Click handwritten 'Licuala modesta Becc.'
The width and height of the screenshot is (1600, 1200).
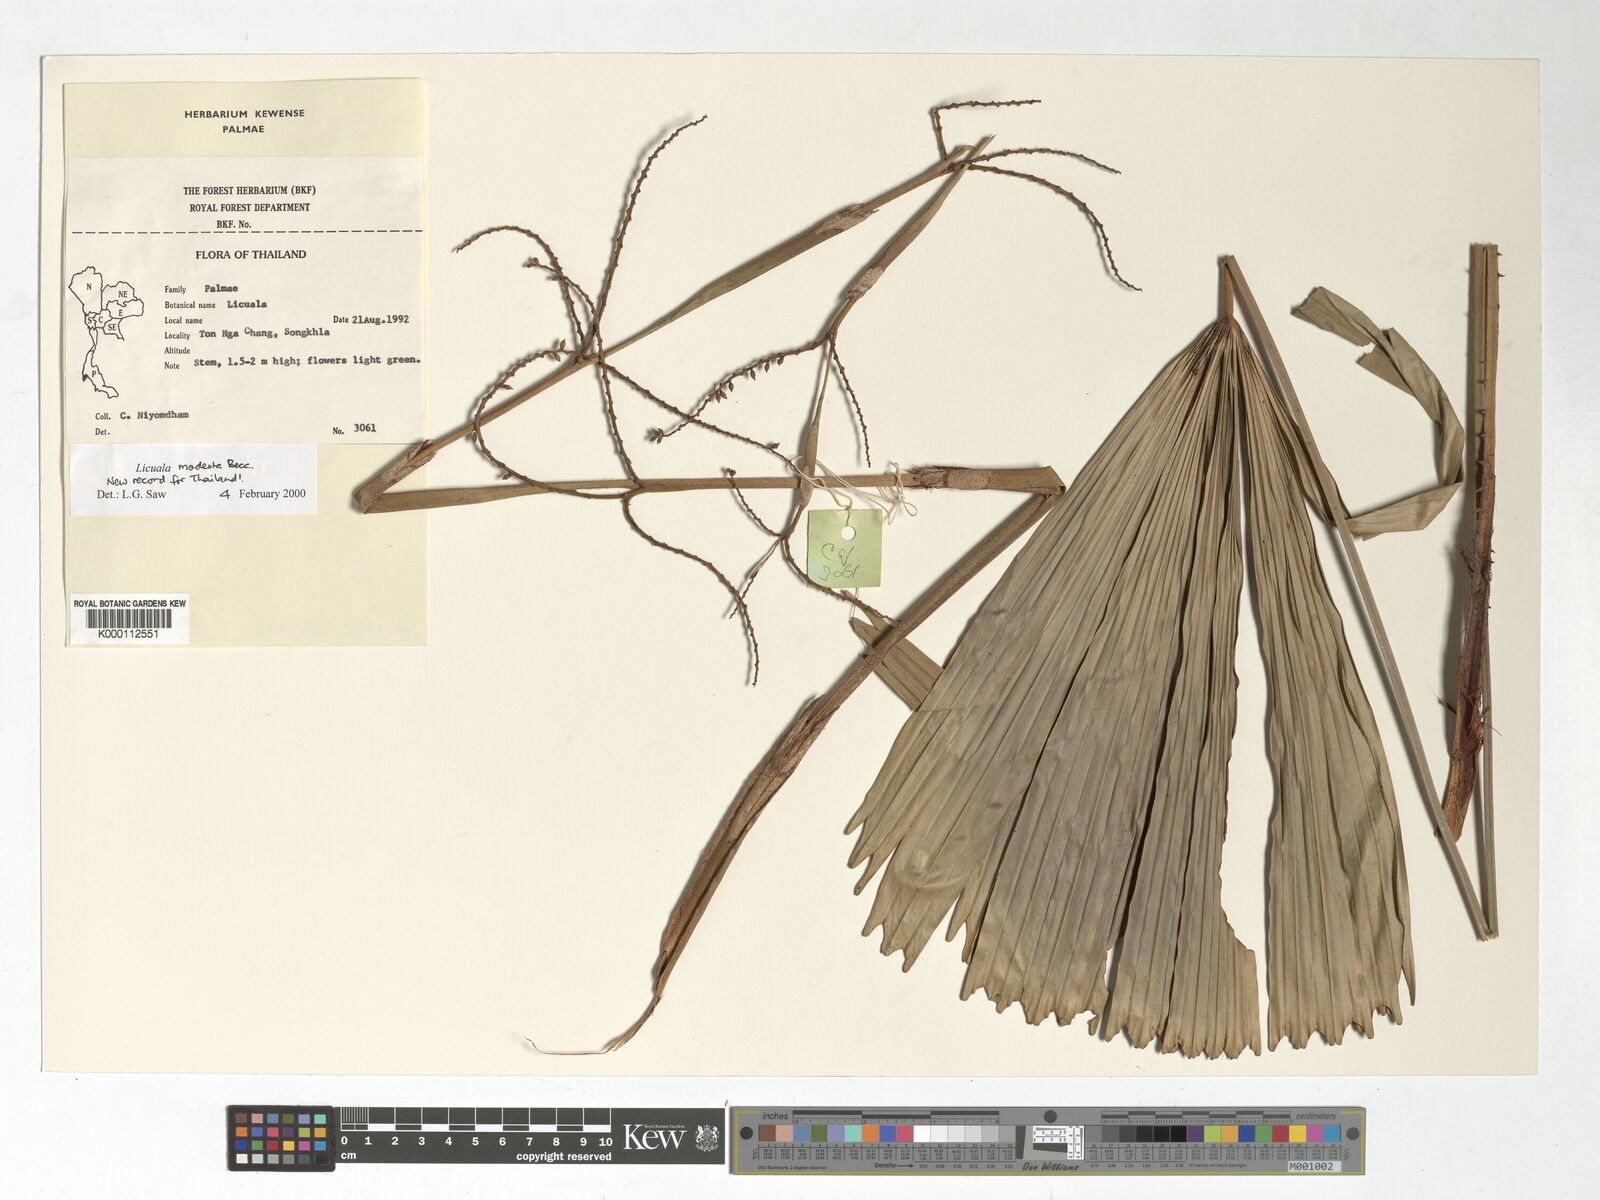195,466
